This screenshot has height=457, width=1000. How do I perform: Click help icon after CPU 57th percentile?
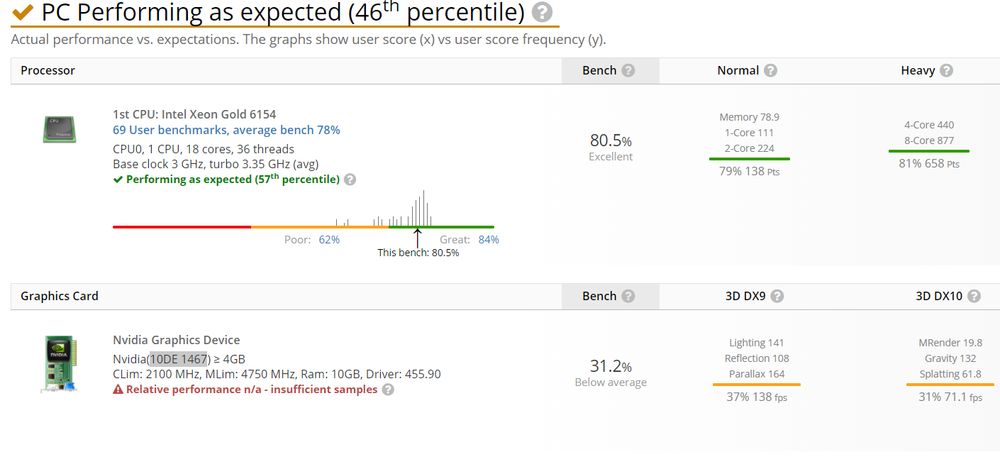pos(350,180)
